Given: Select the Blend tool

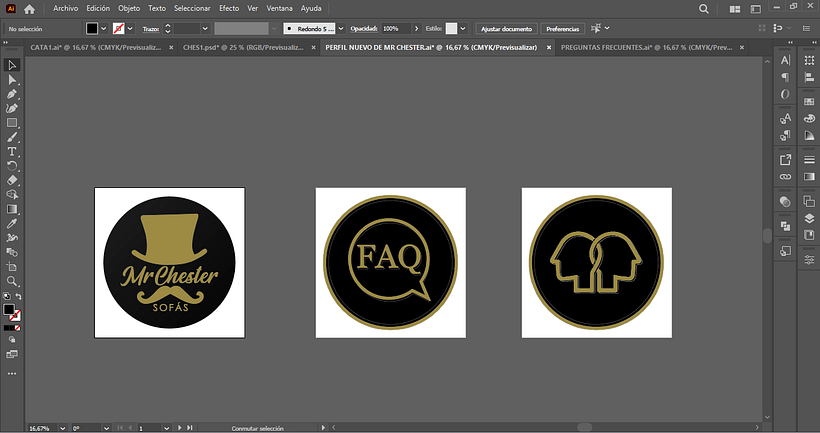Looking at the screenshot, I should tap(12, 252).
